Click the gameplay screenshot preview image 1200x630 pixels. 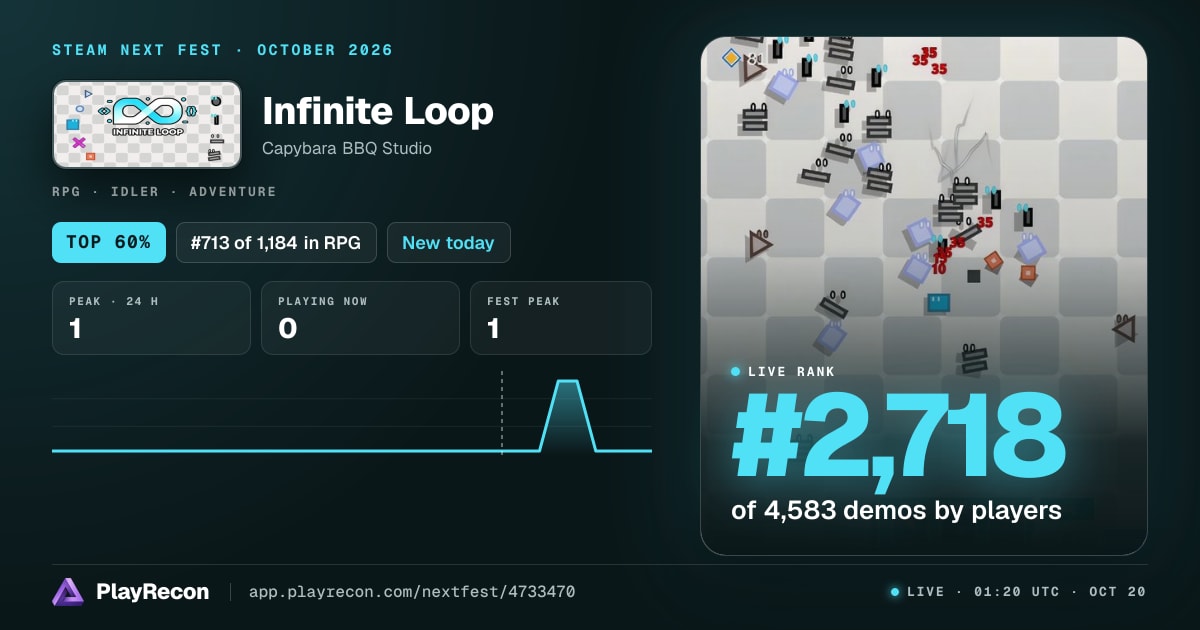923,296
